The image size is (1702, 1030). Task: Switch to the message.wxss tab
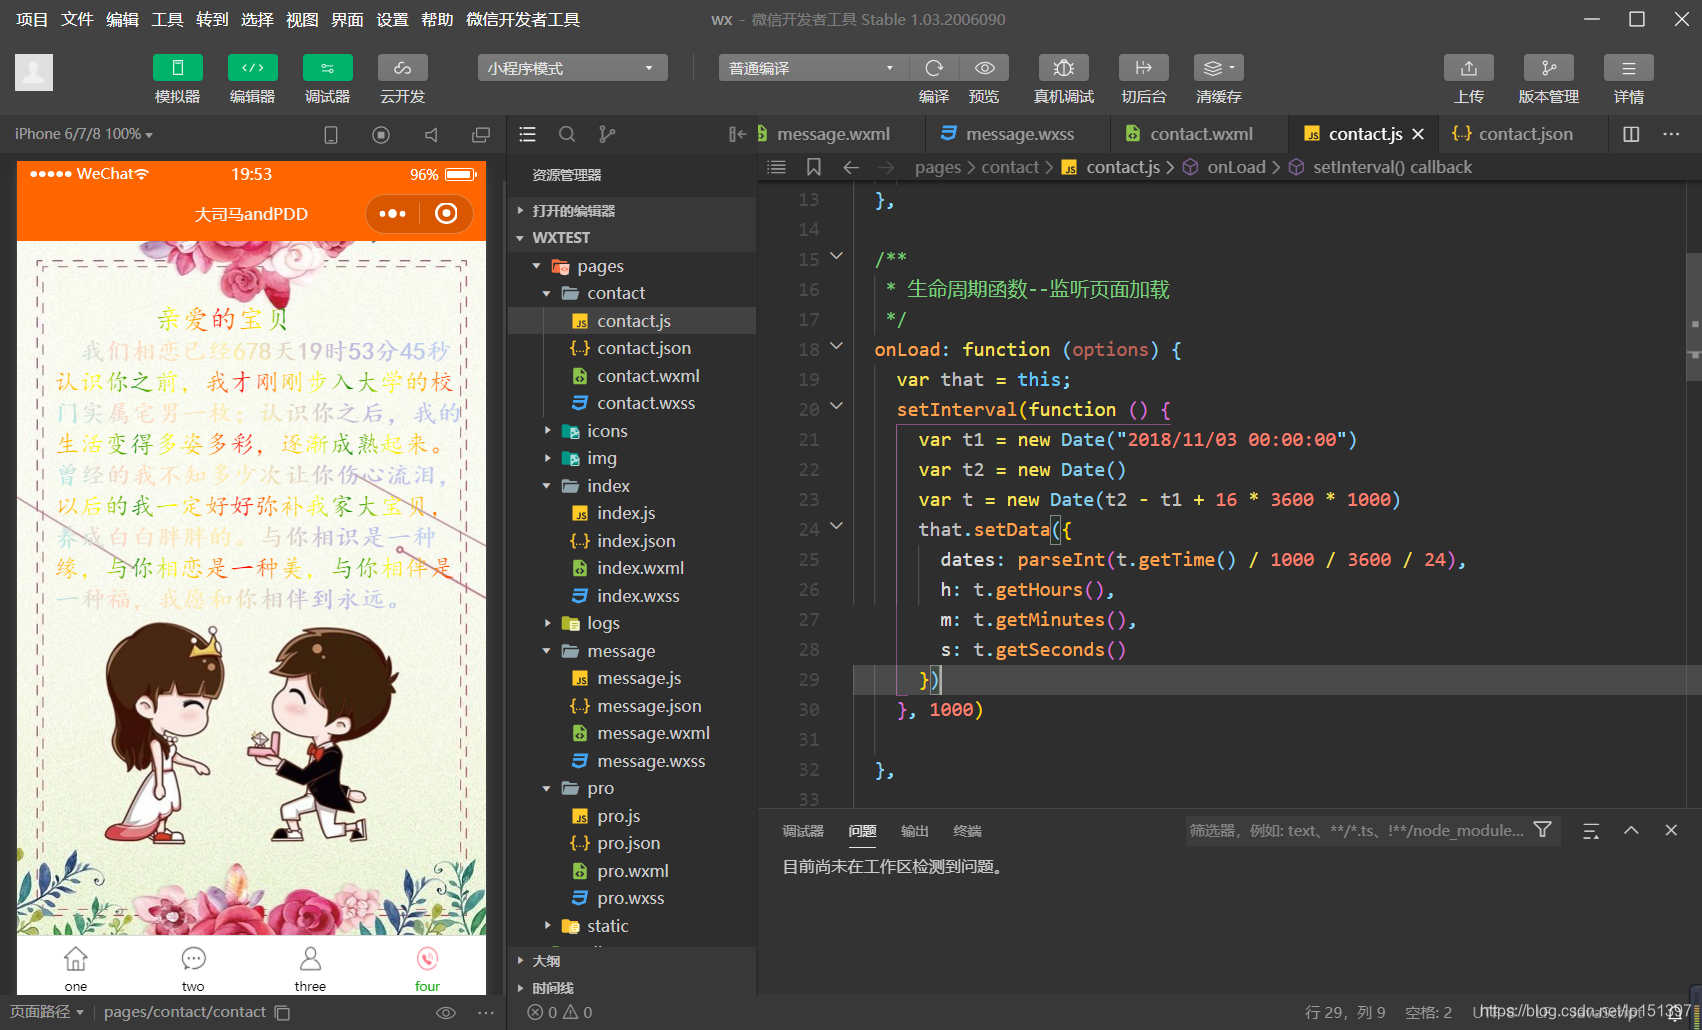tap(1019, 134)
